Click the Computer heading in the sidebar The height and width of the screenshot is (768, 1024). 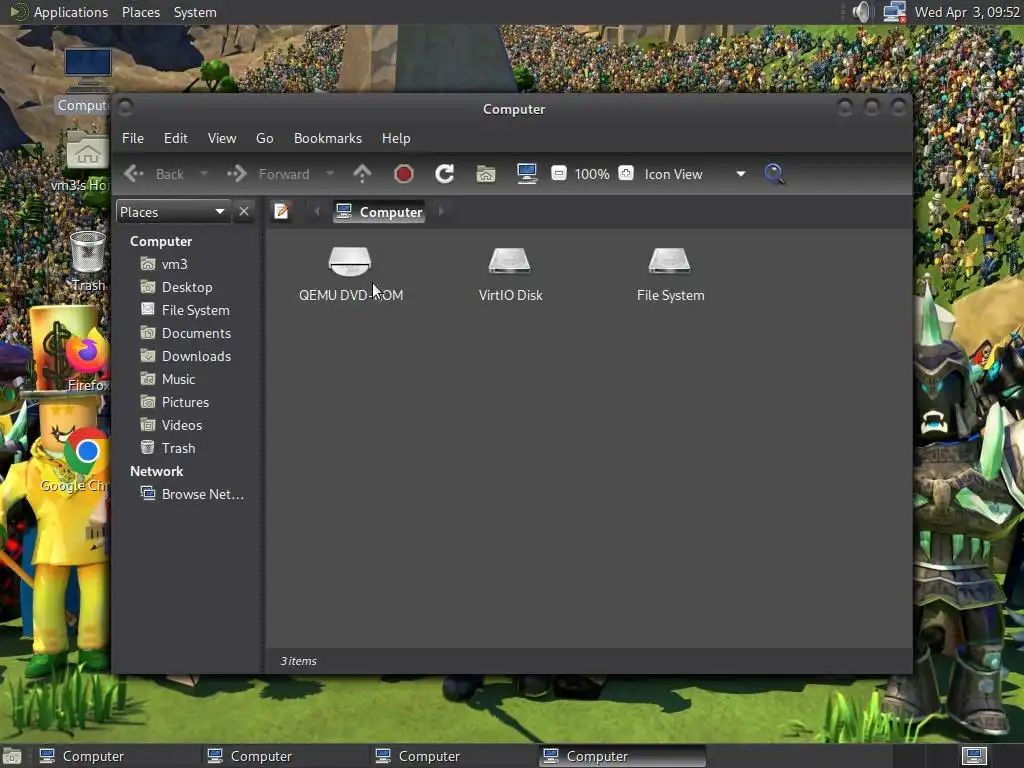coord(161,241)
